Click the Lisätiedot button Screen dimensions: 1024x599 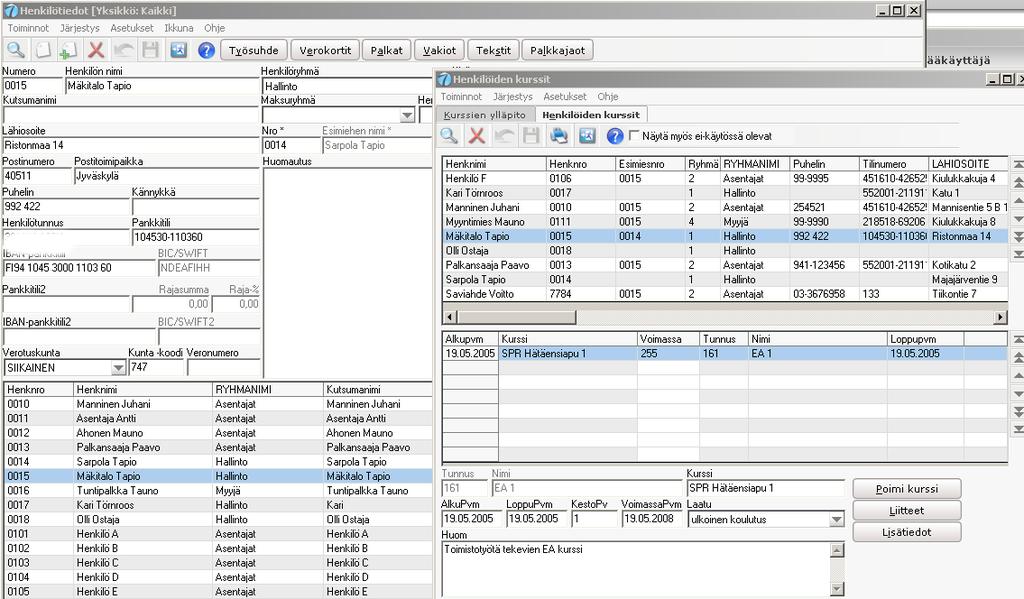[906, 532]
